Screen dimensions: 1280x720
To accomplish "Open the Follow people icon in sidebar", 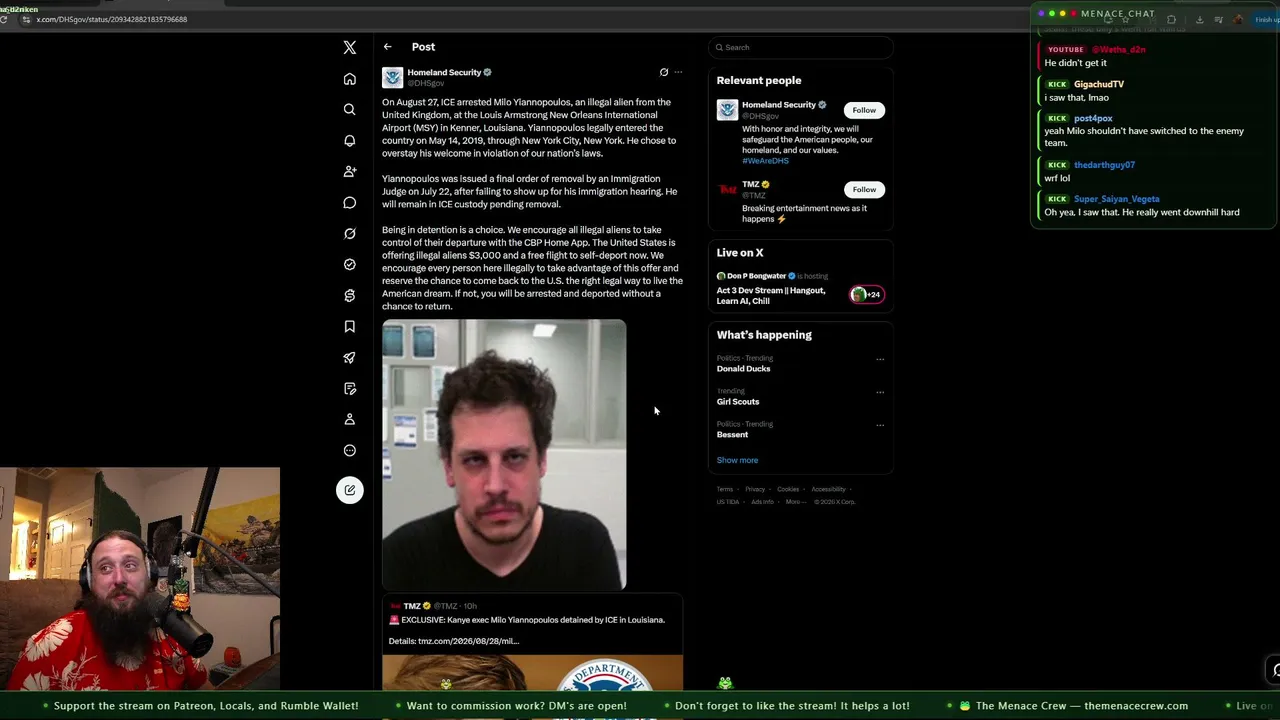I will click(x=350, y=172).
